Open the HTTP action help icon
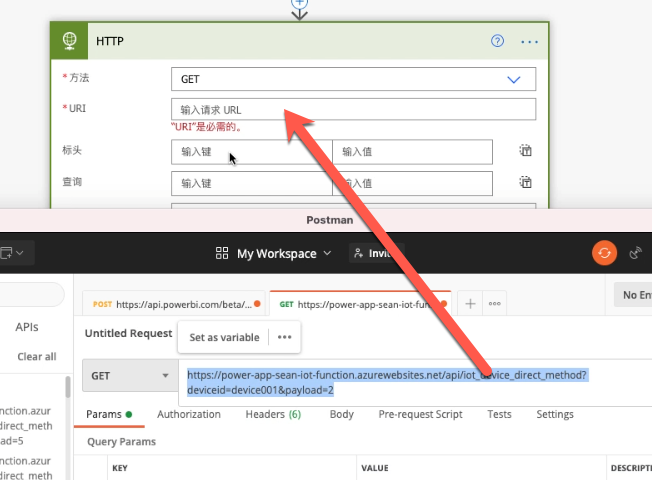 (x=497, y=41)
